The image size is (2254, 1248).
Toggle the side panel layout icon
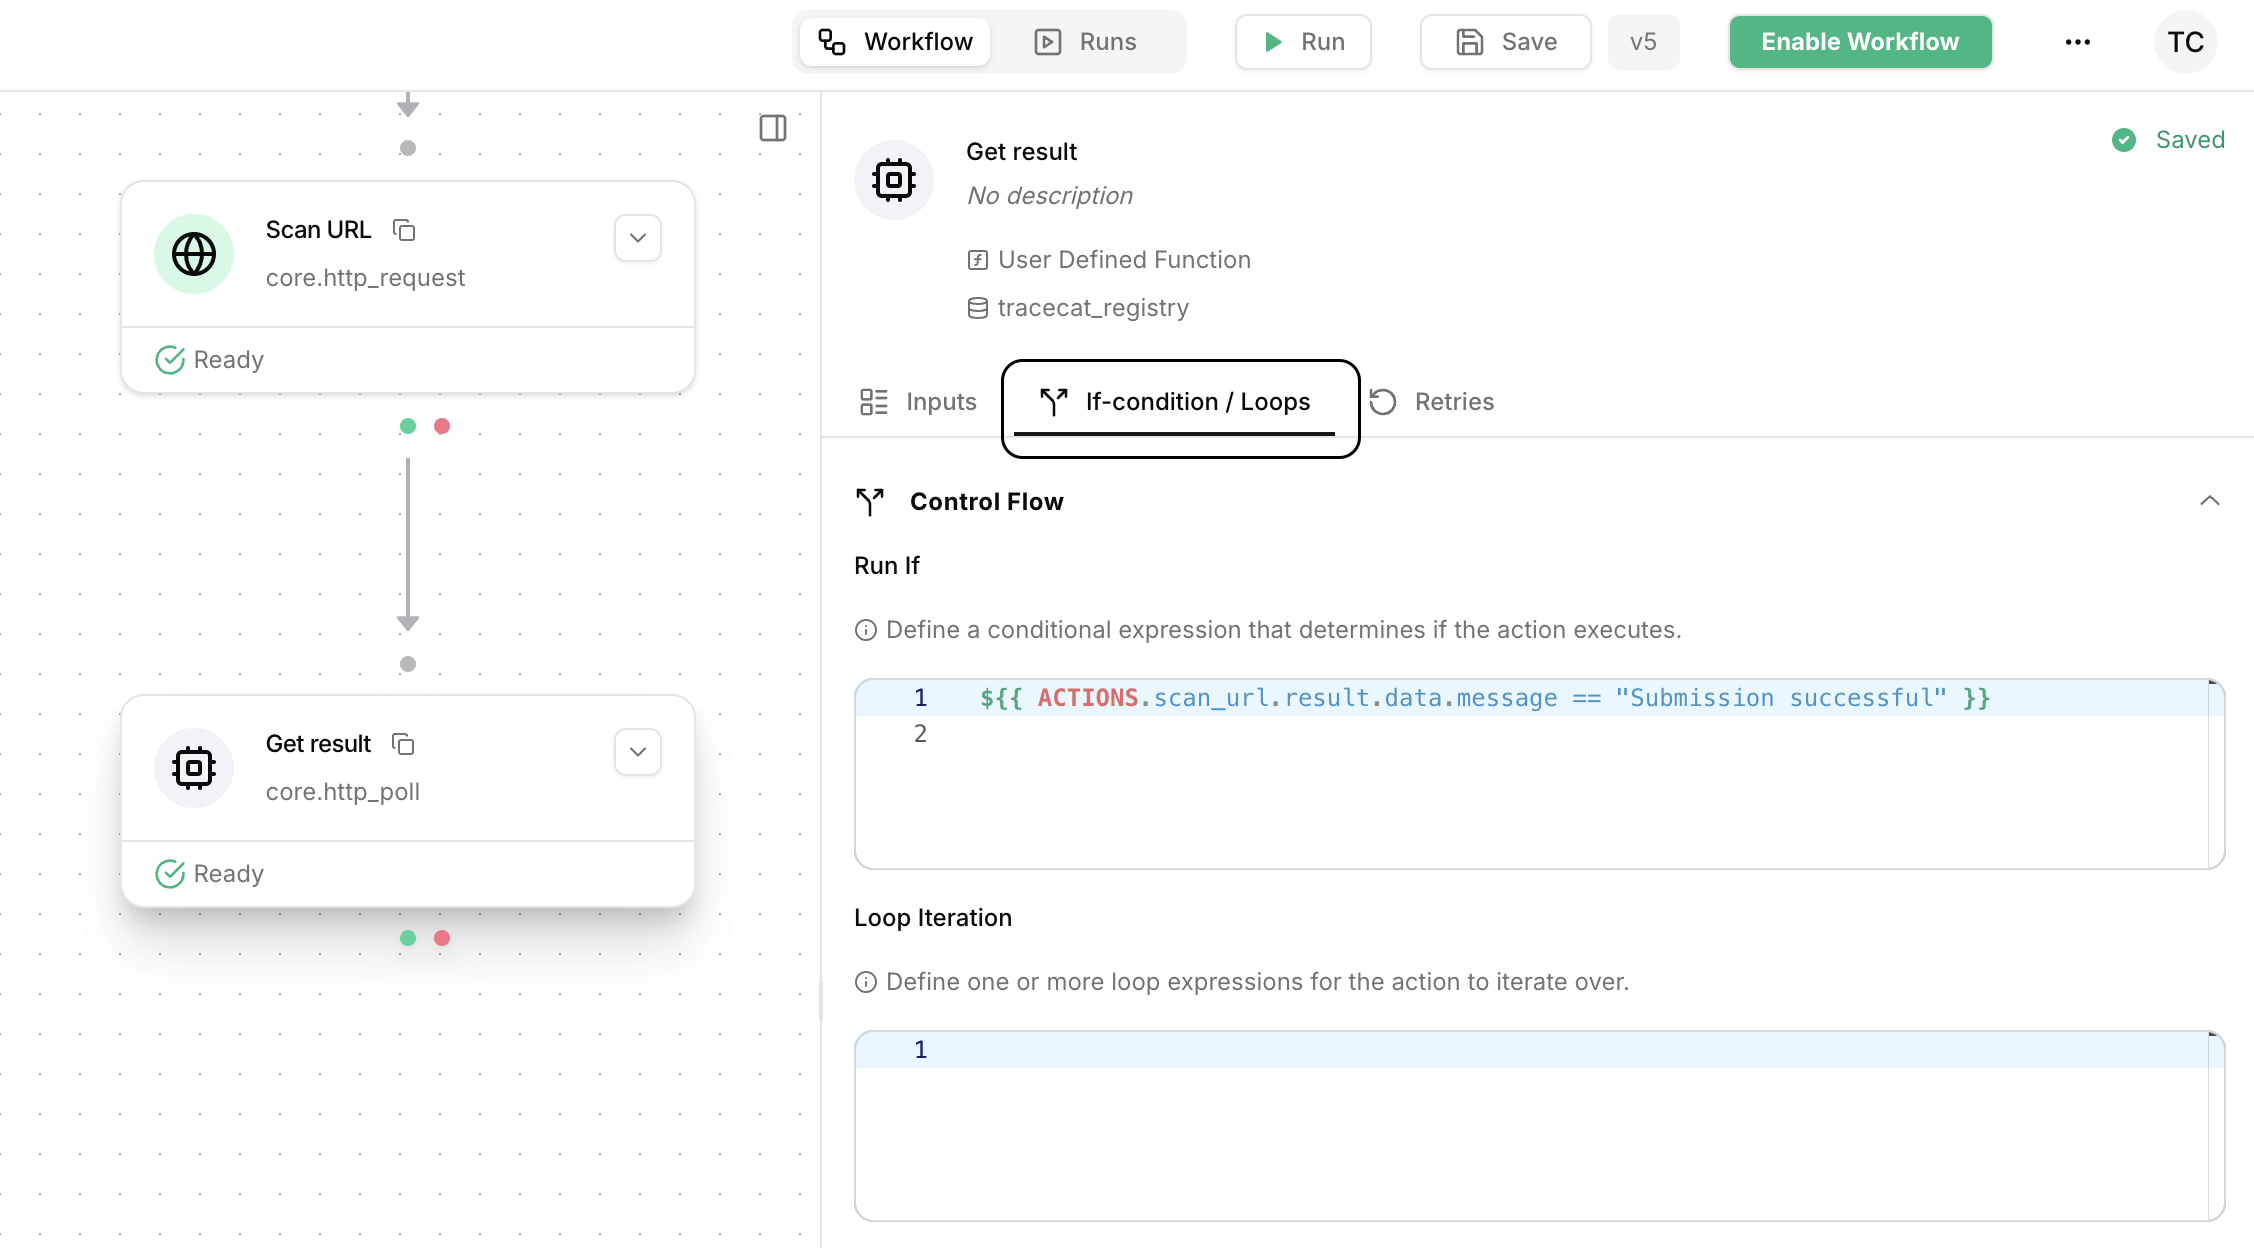773,128
